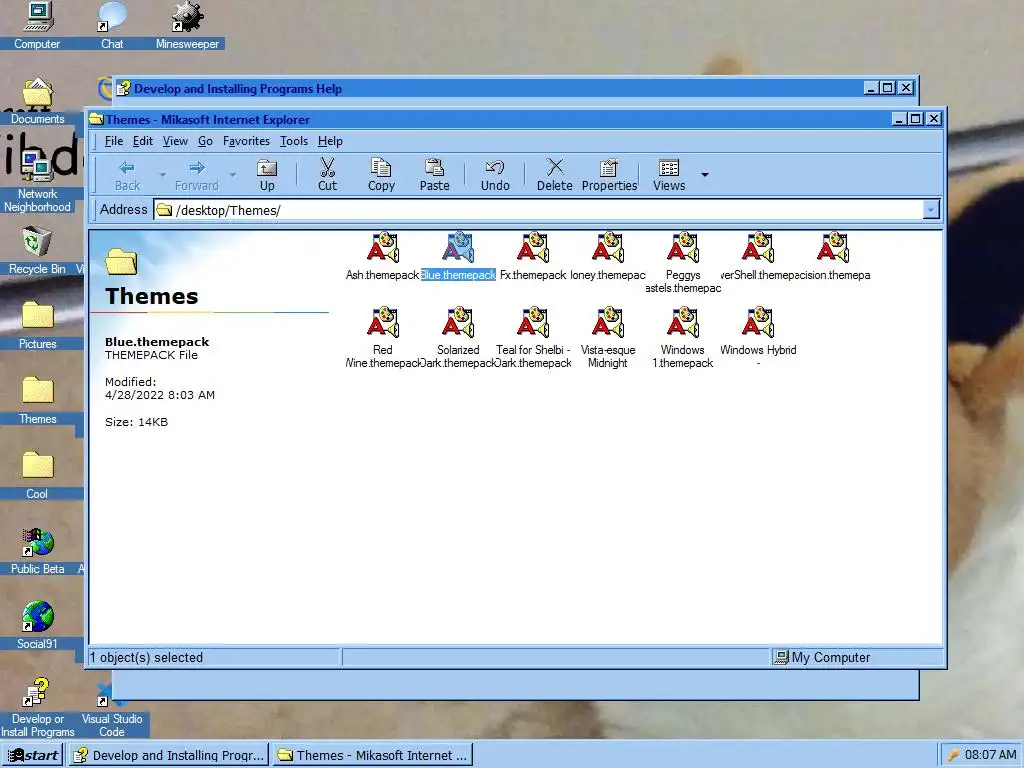1024x768 pixels.
Task: Click the Copy toolbar icon
Action: tap(381, 175)
